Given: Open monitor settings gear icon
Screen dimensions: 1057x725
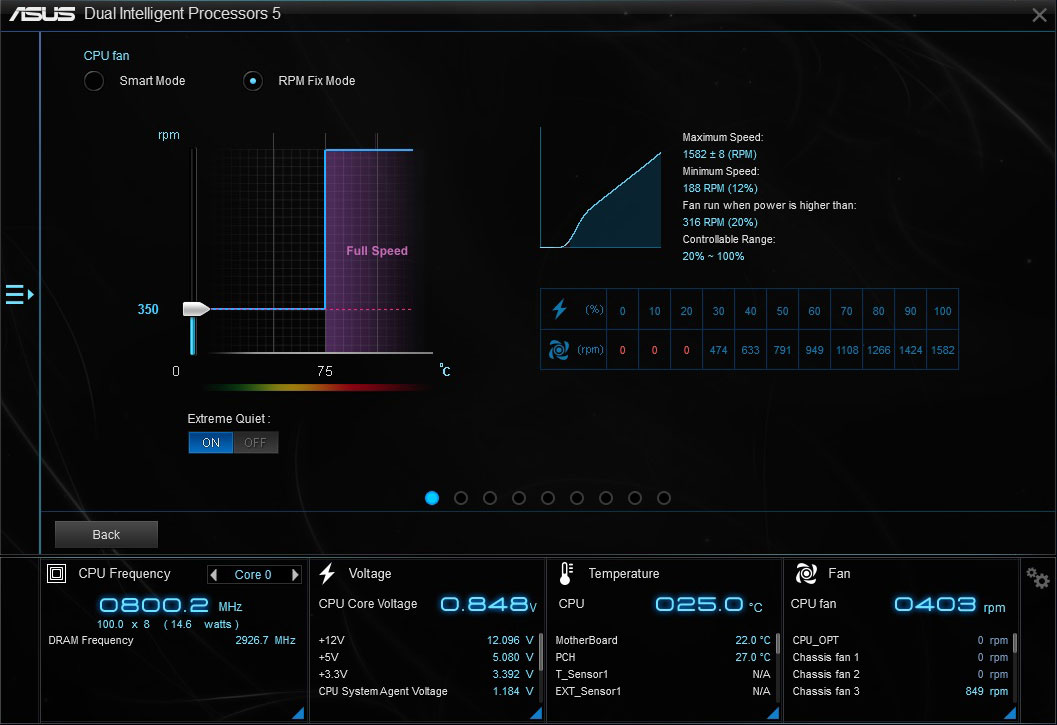Looking at the screenshot, I should click(1037, 578).
